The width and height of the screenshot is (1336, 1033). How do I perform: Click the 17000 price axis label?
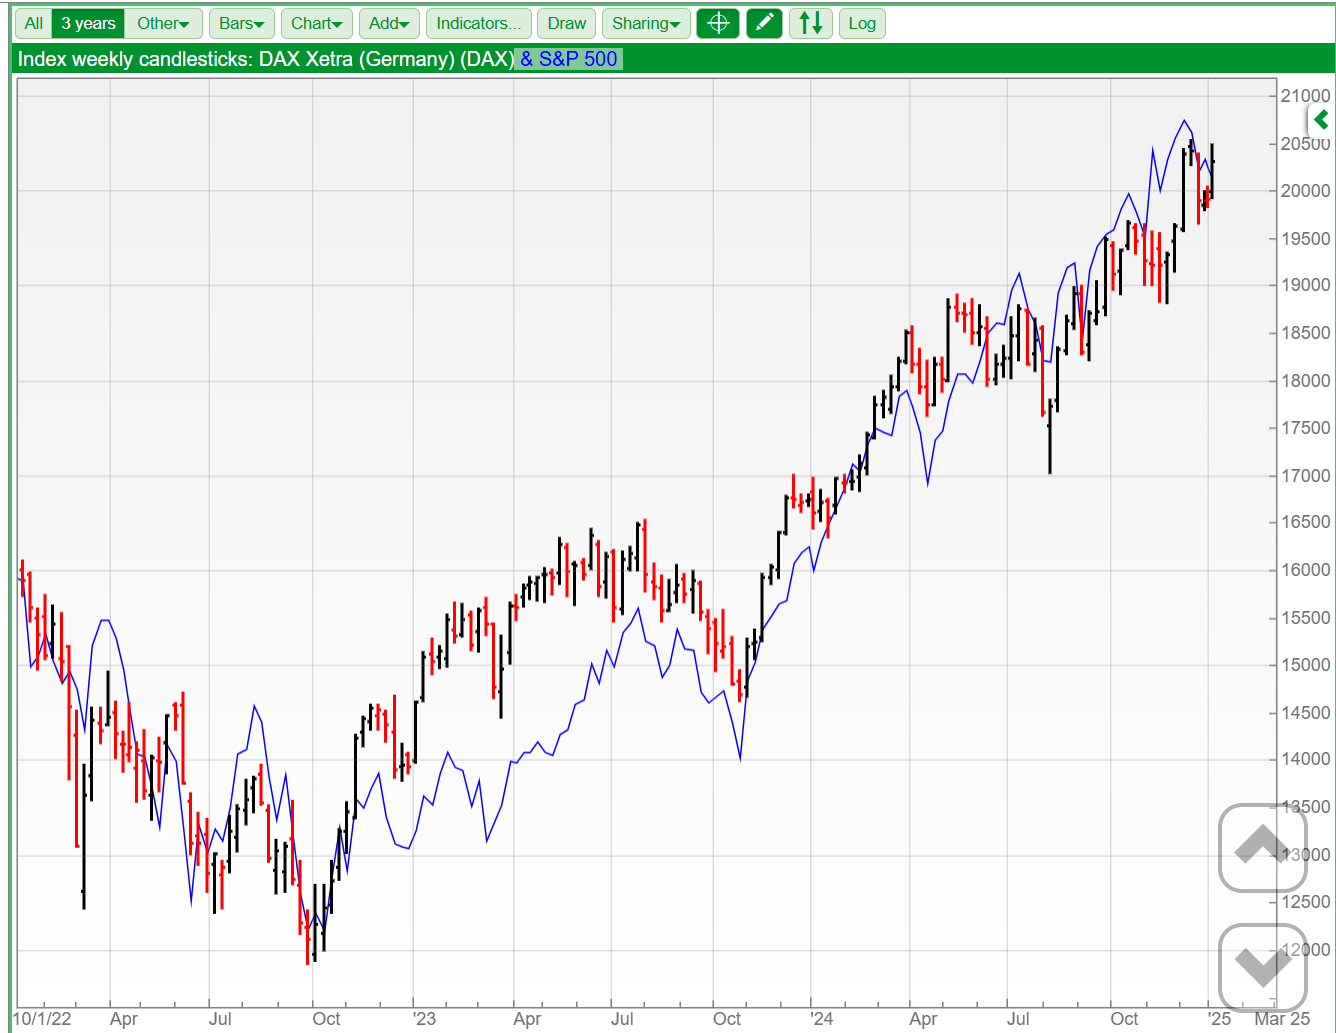coord(1306,476)
